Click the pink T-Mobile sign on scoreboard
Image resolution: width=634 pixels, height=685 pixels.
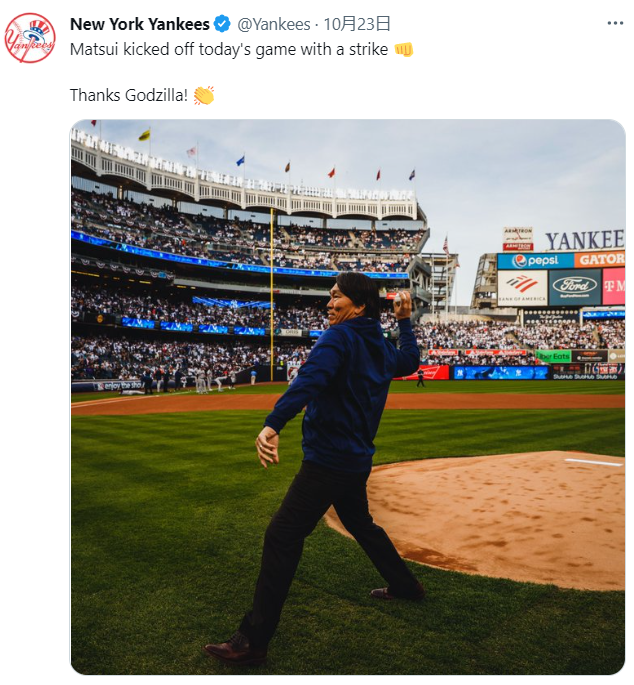coord(613,287)
